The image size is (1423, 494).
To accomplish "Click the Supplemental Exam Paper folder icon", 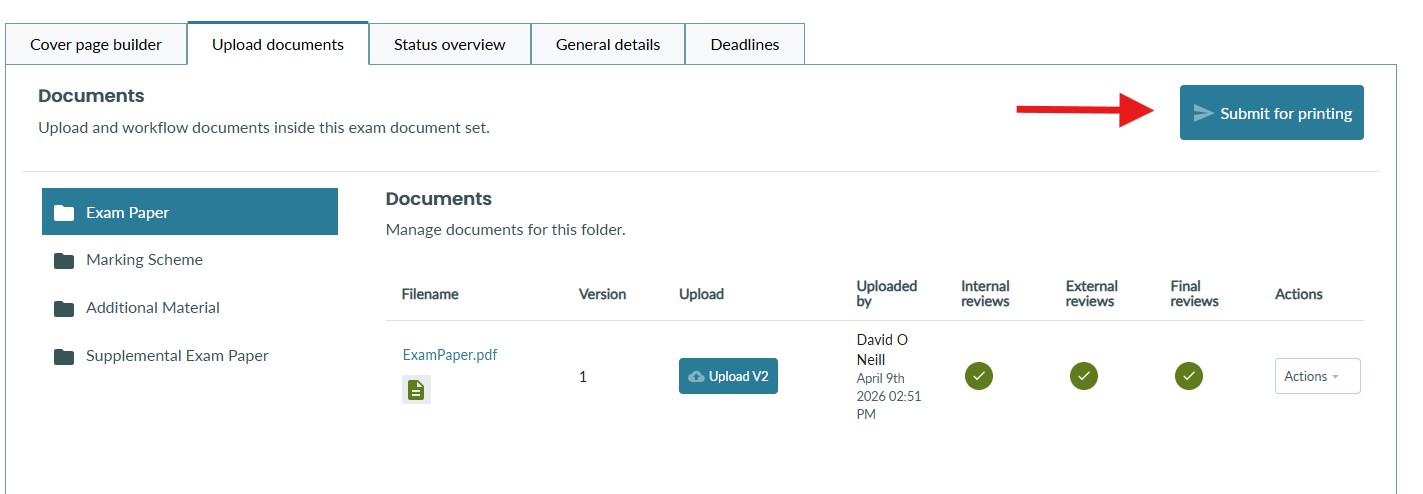I will click(64, 356).
